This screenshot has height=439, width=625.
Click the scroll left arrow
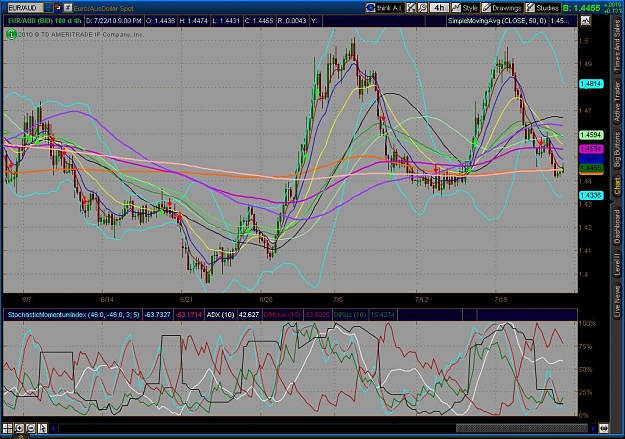[53, 429]
